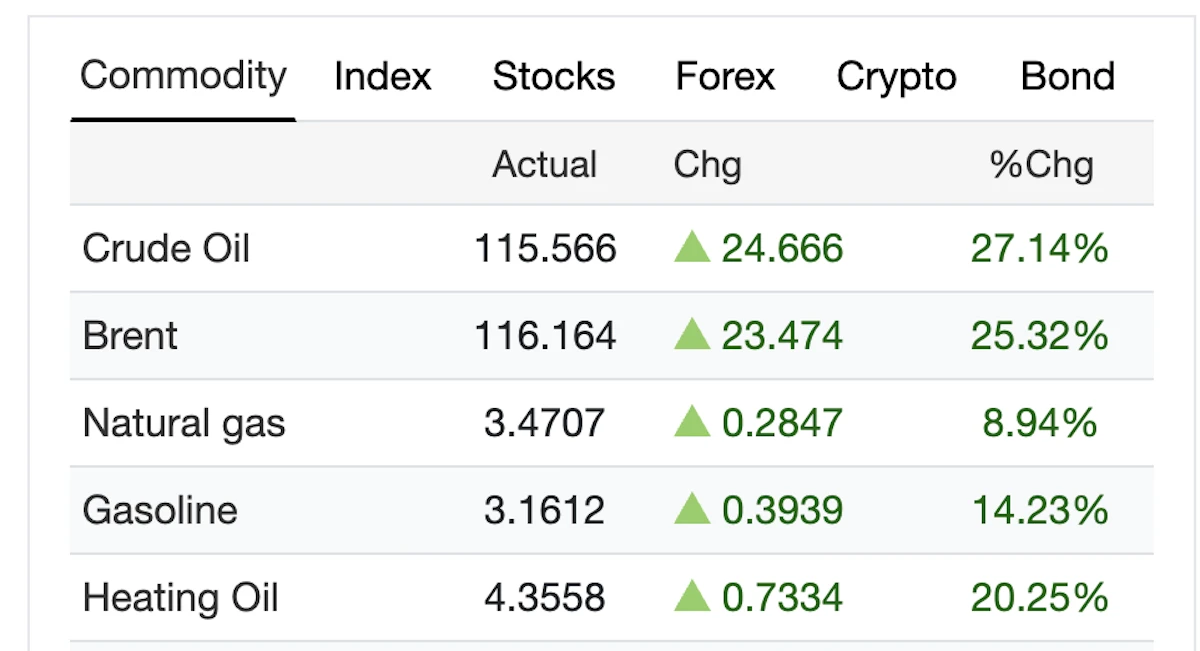Click the %Chg column header
Image resolution: width=1200 pixels, height=651 pixels.
1041,165
